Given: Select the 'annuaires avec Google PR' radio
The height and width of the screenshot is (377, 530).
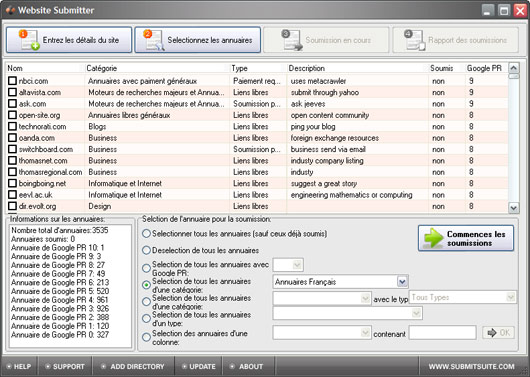Looking at the screenshot, I should (146, 268).
